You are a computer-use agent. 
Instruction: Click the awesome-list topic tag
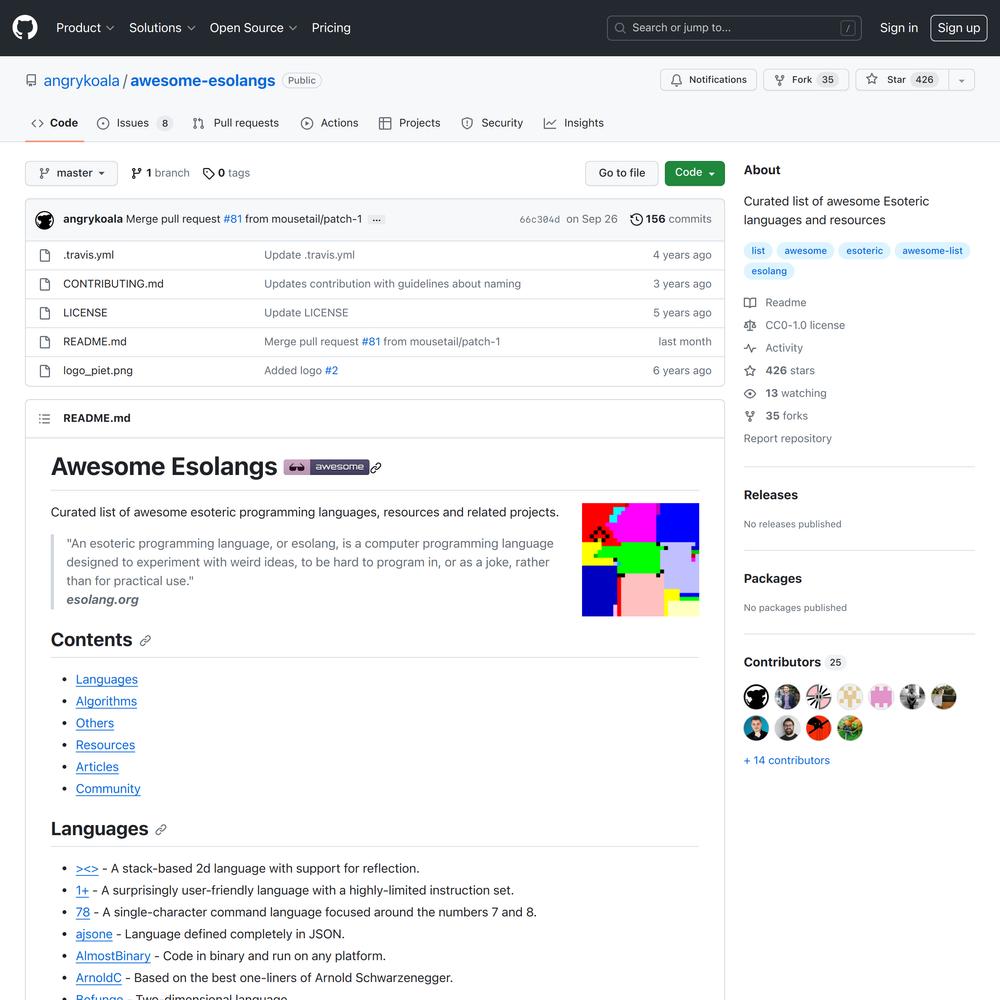[x=932, y=251]
